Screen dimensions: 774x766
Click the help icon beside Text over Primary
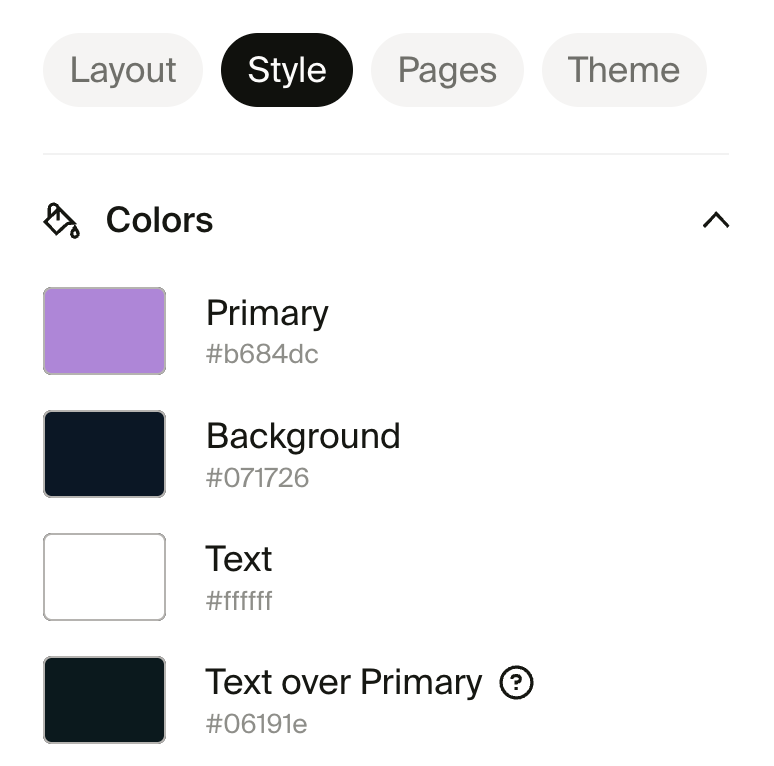click(x=516, y=683)
